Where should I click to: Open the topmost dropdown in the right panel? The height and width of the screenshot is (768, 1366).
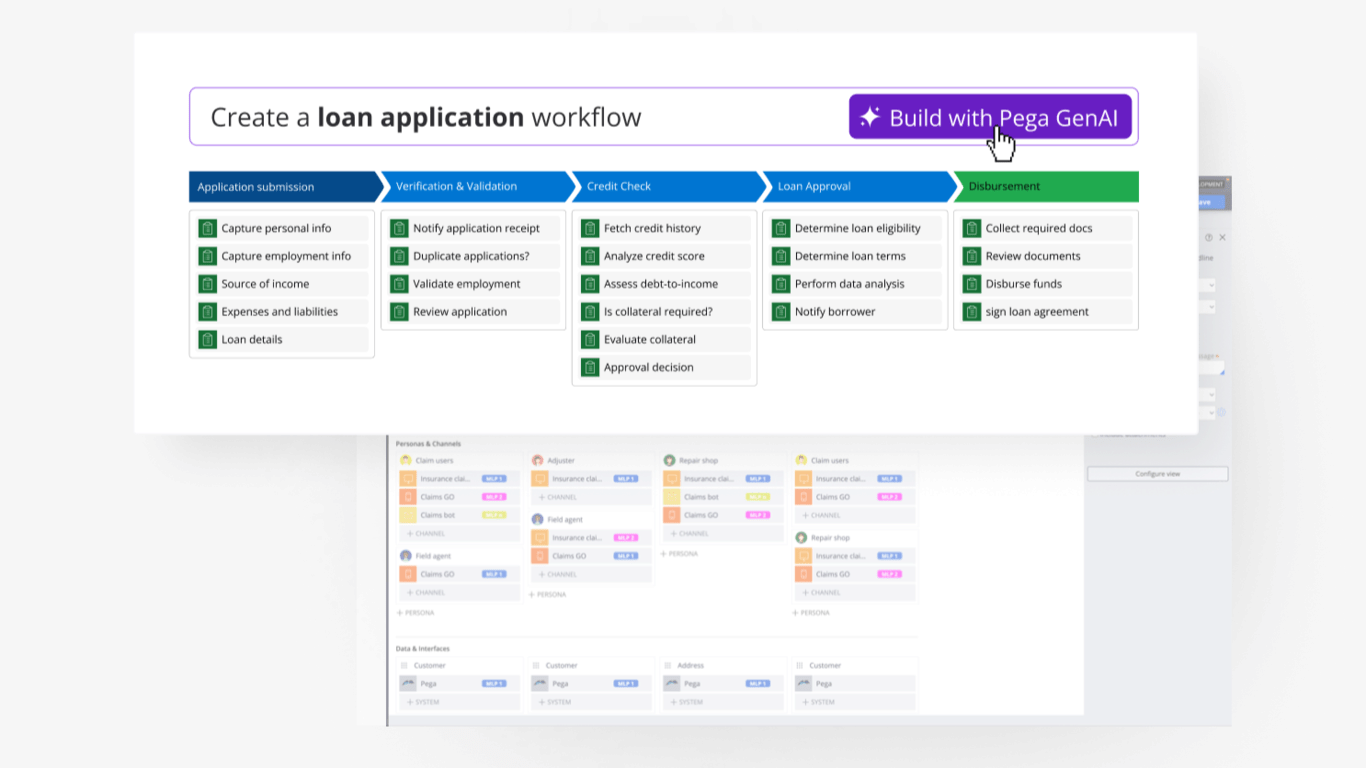1209,286
